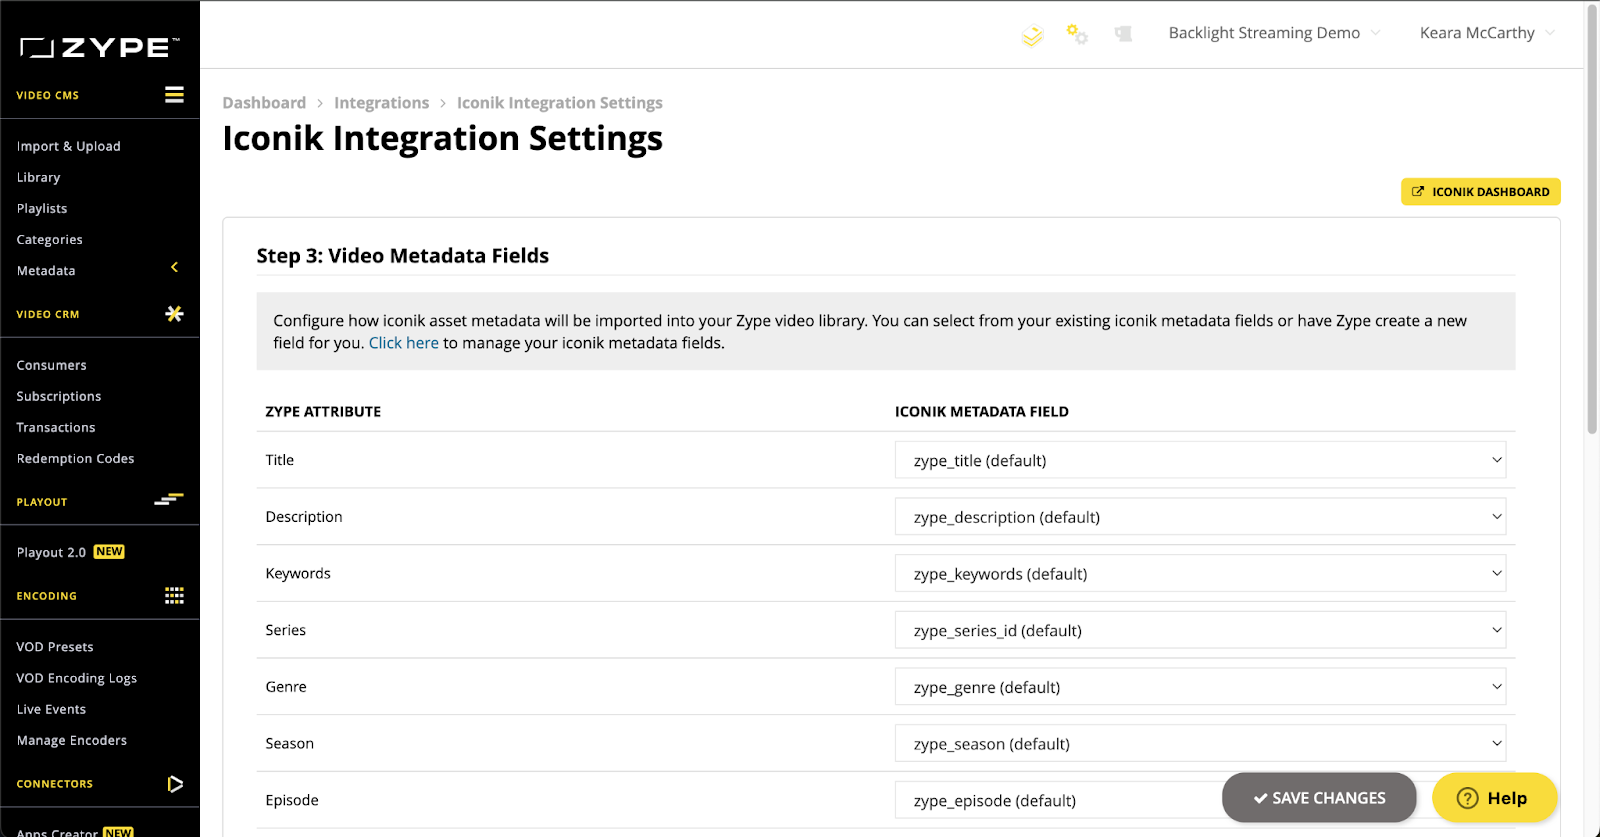
Task: Open Categories in sidebar
Action: [50, 240]
